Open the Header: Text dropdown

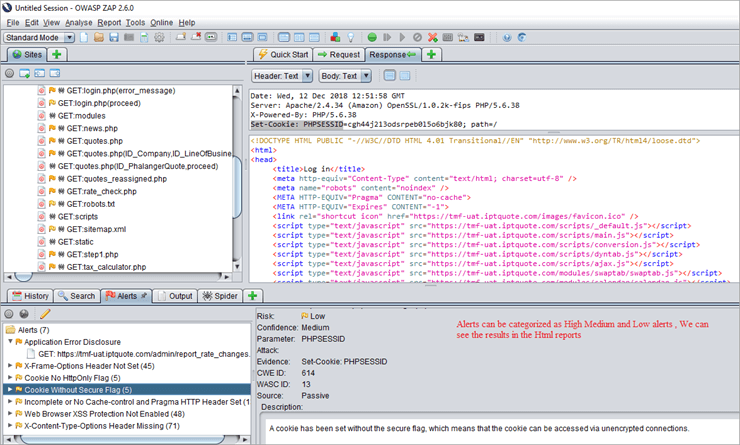(282, 75)
